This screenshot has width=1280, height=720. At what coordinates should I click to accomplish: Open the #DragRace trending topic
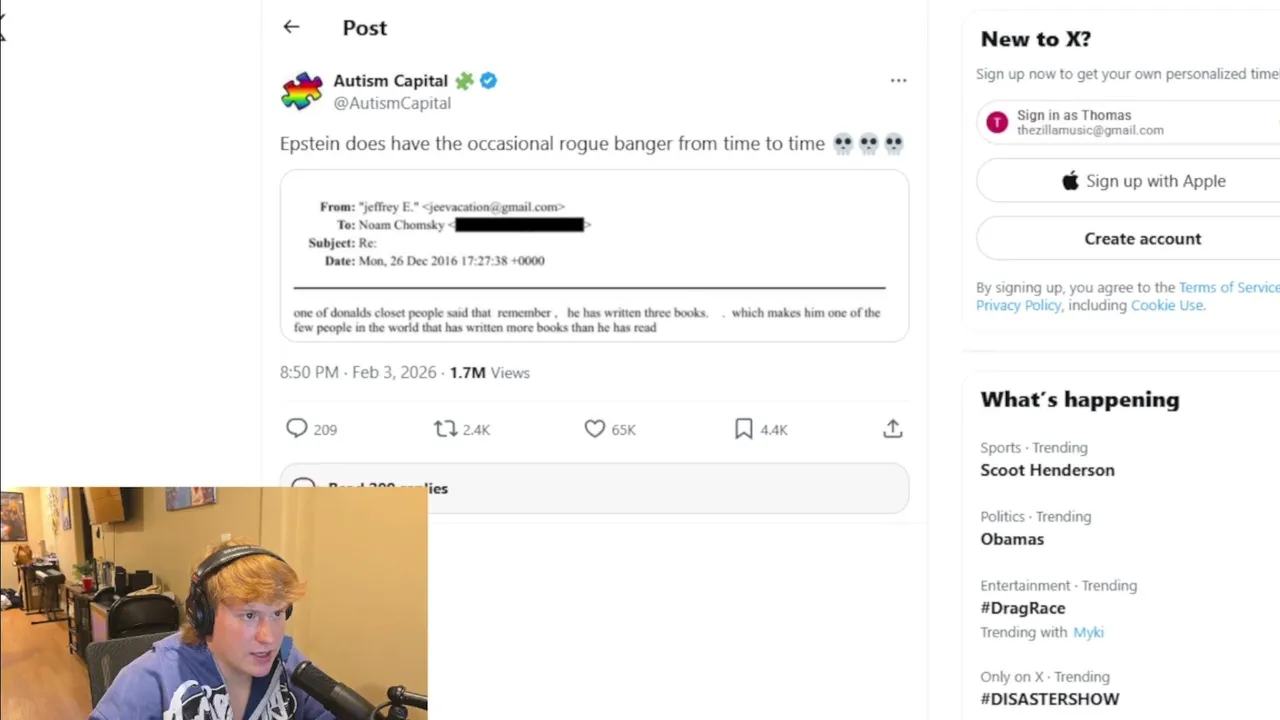[1022, 608]
